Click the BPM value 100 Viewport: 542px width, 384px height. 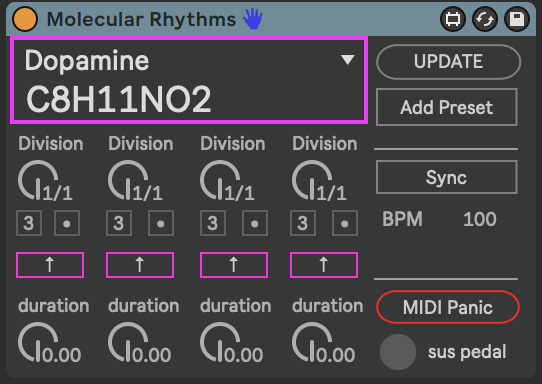tap(480, 219)
